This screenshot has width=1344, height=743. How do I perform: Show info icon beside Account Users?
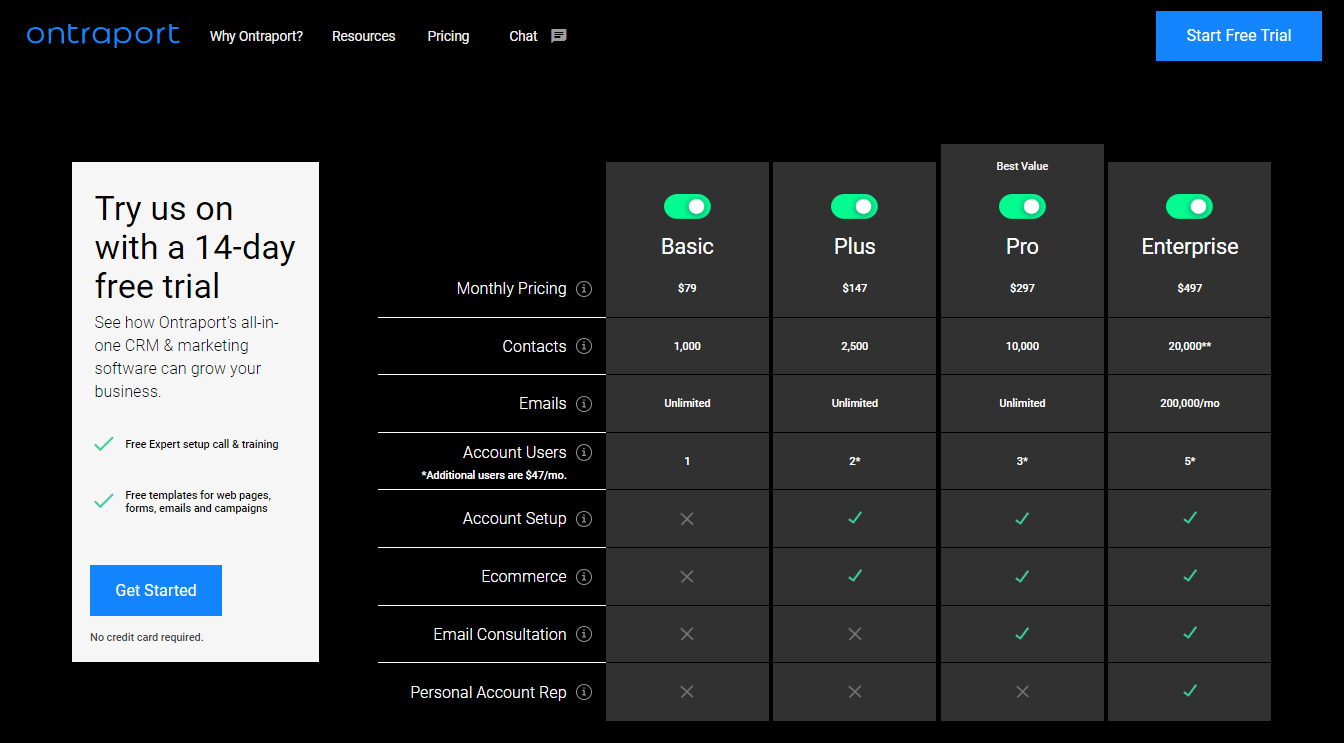click(584, 452)
